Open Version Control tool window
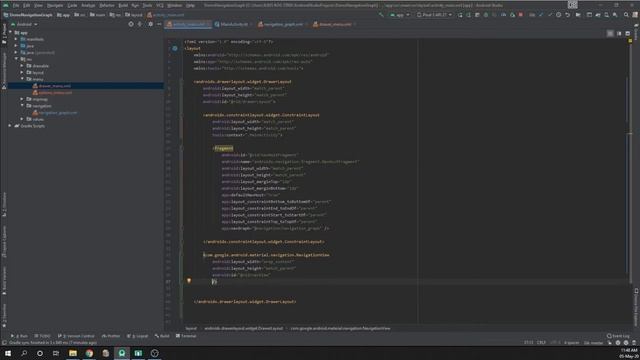The width and height of the screenshot is (640, 360). 76,336
